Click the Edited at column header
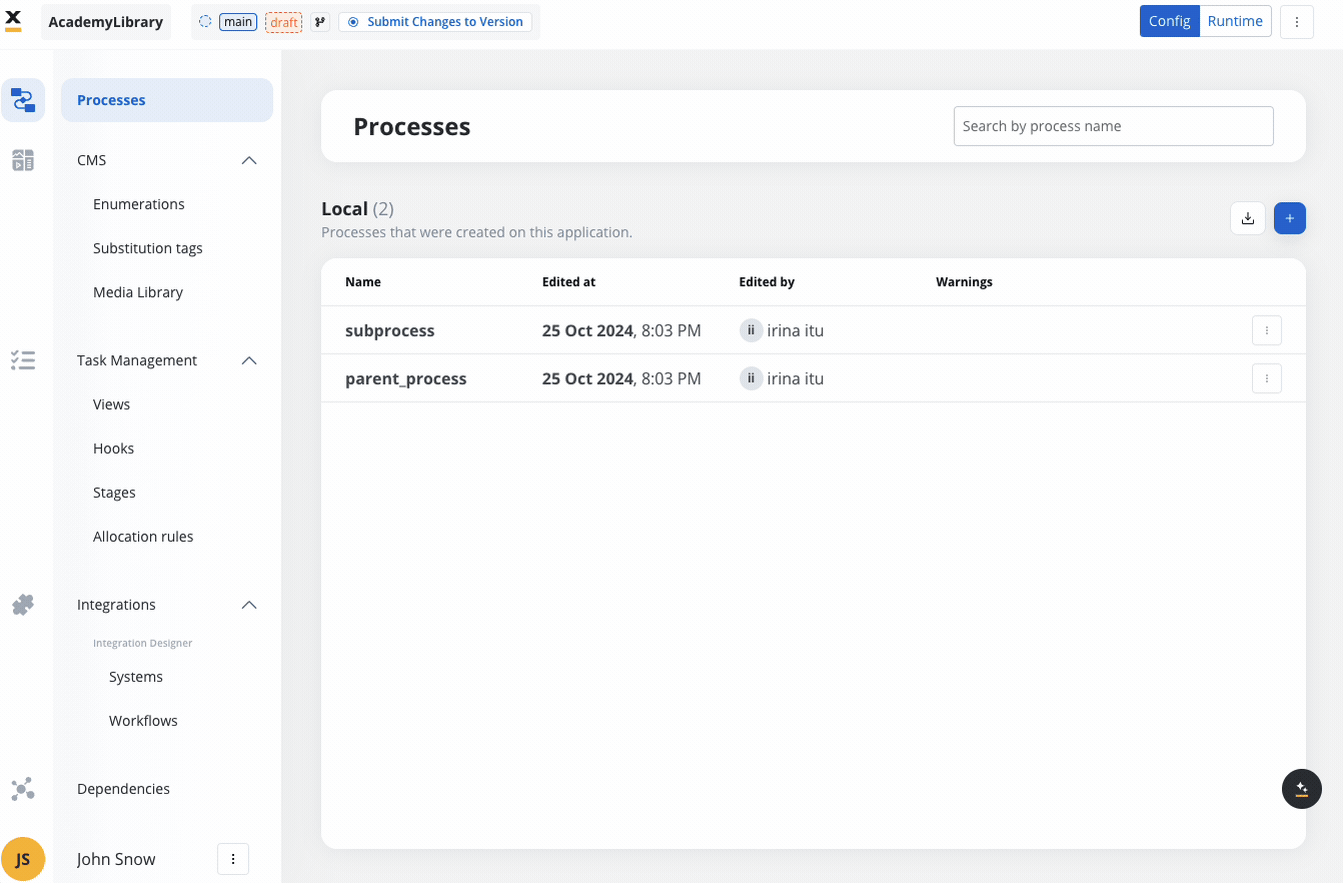This screenshot has height=883, width=1343. [569, 282]
